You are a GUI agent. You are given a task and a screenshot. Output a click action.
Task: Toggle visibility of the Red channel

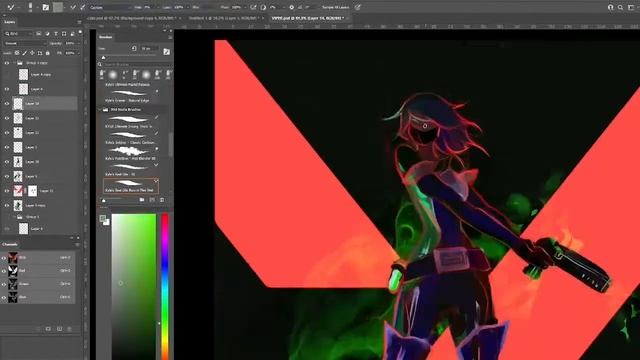(4, 271)
